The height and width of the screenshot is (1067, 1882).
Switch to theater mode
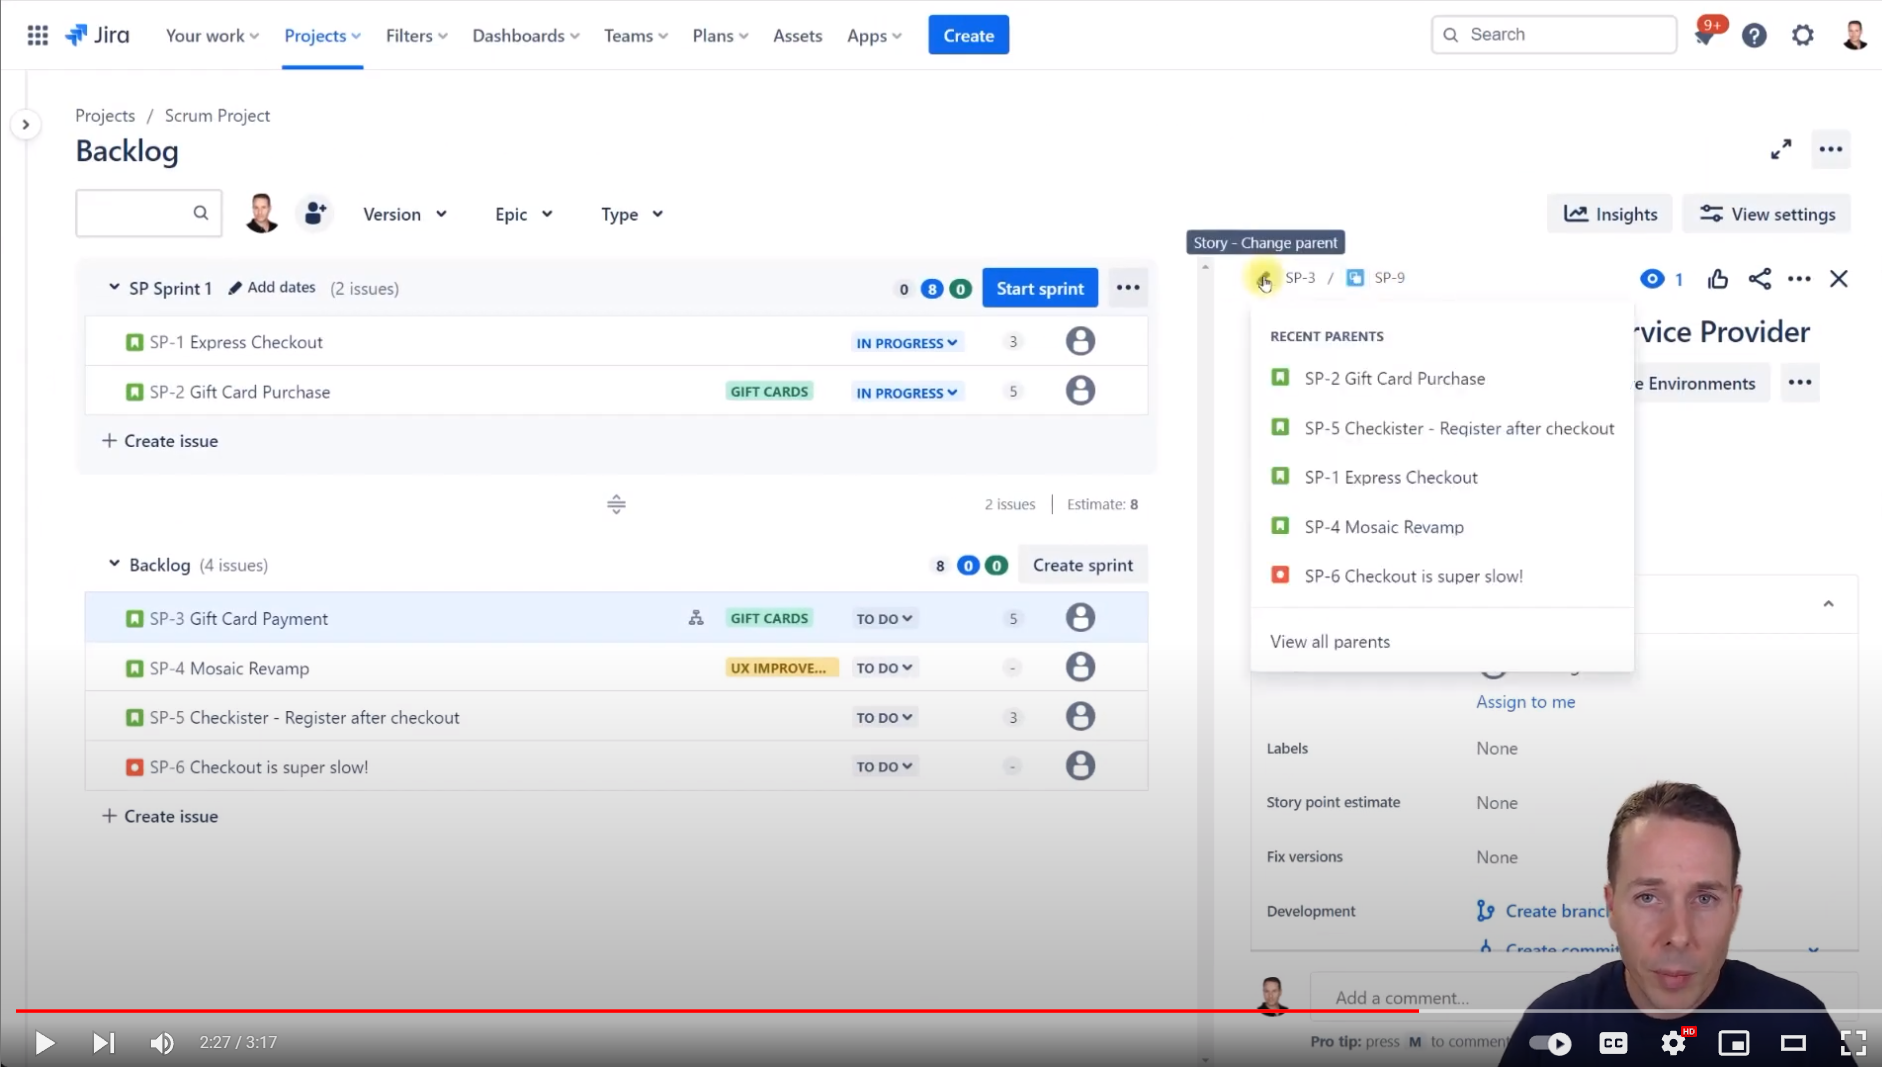click(x=1793, y=1043)
